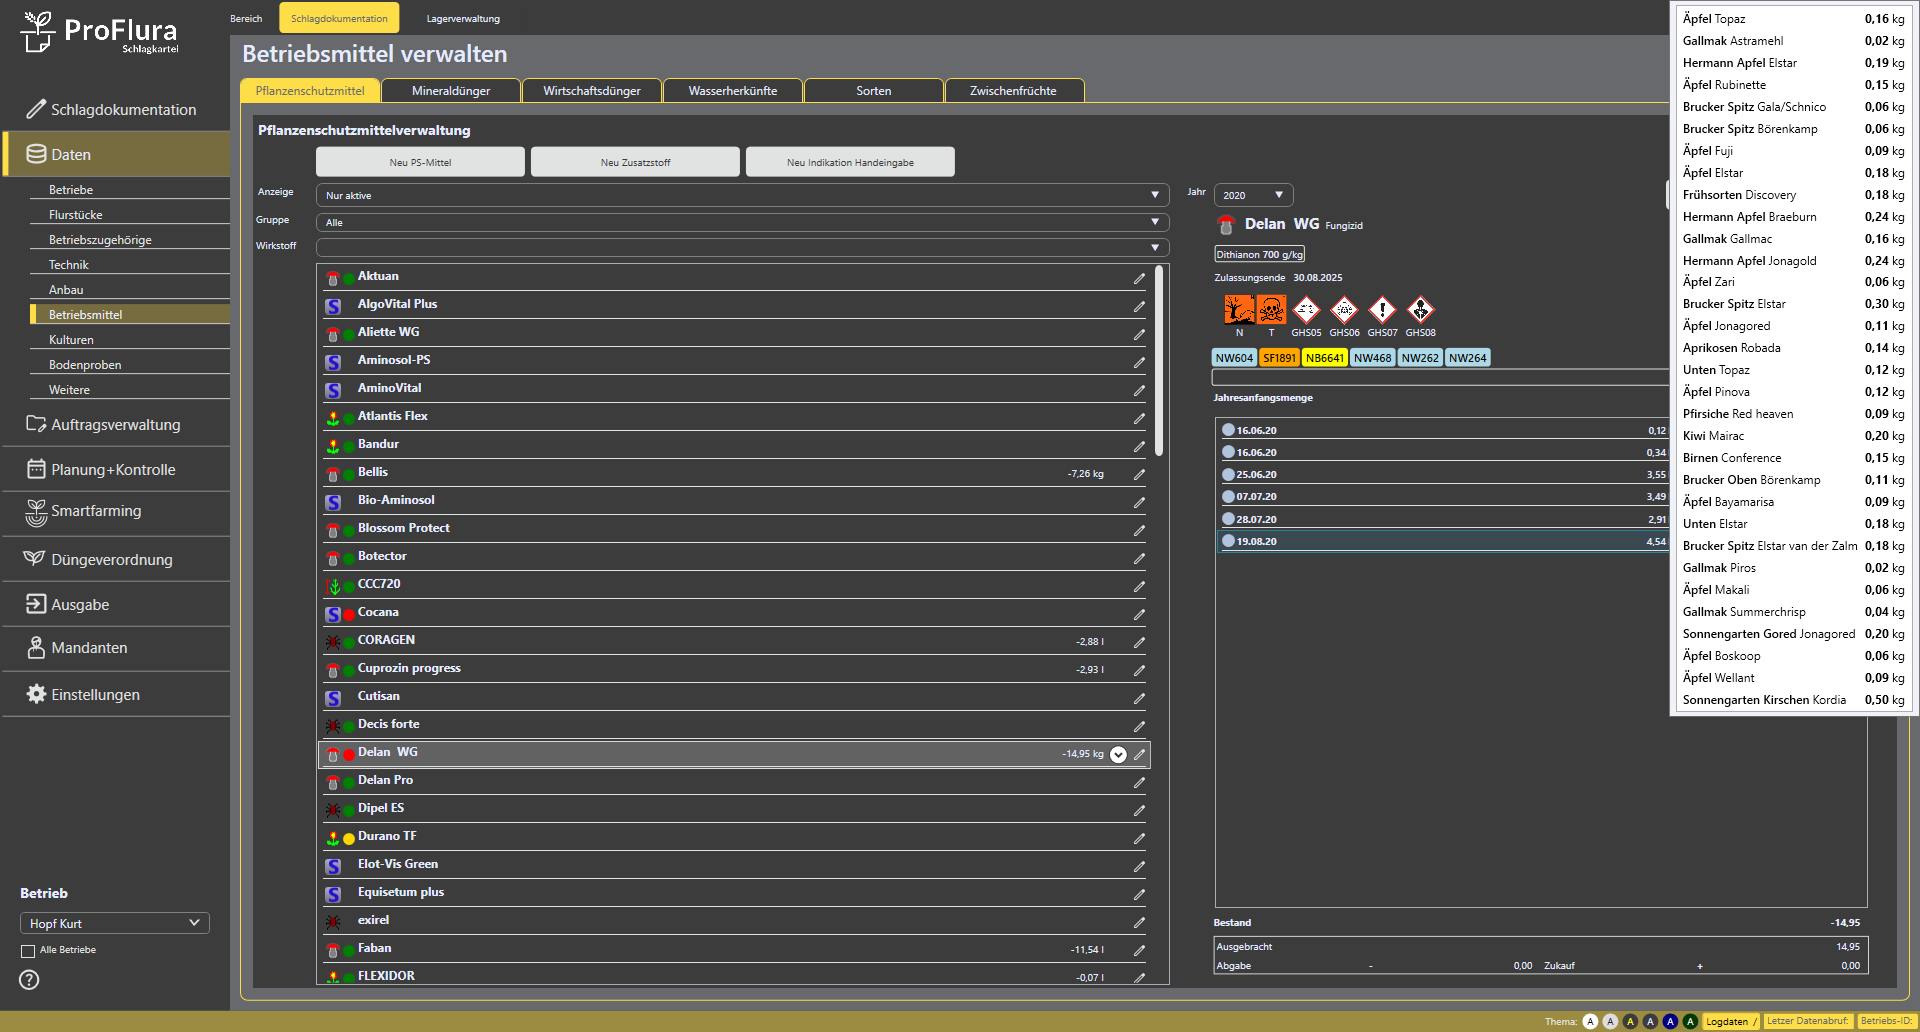Select the 25.06.20 entry radio circle
Viewport: 1920px width, 1032px height.
(1228, 475)
